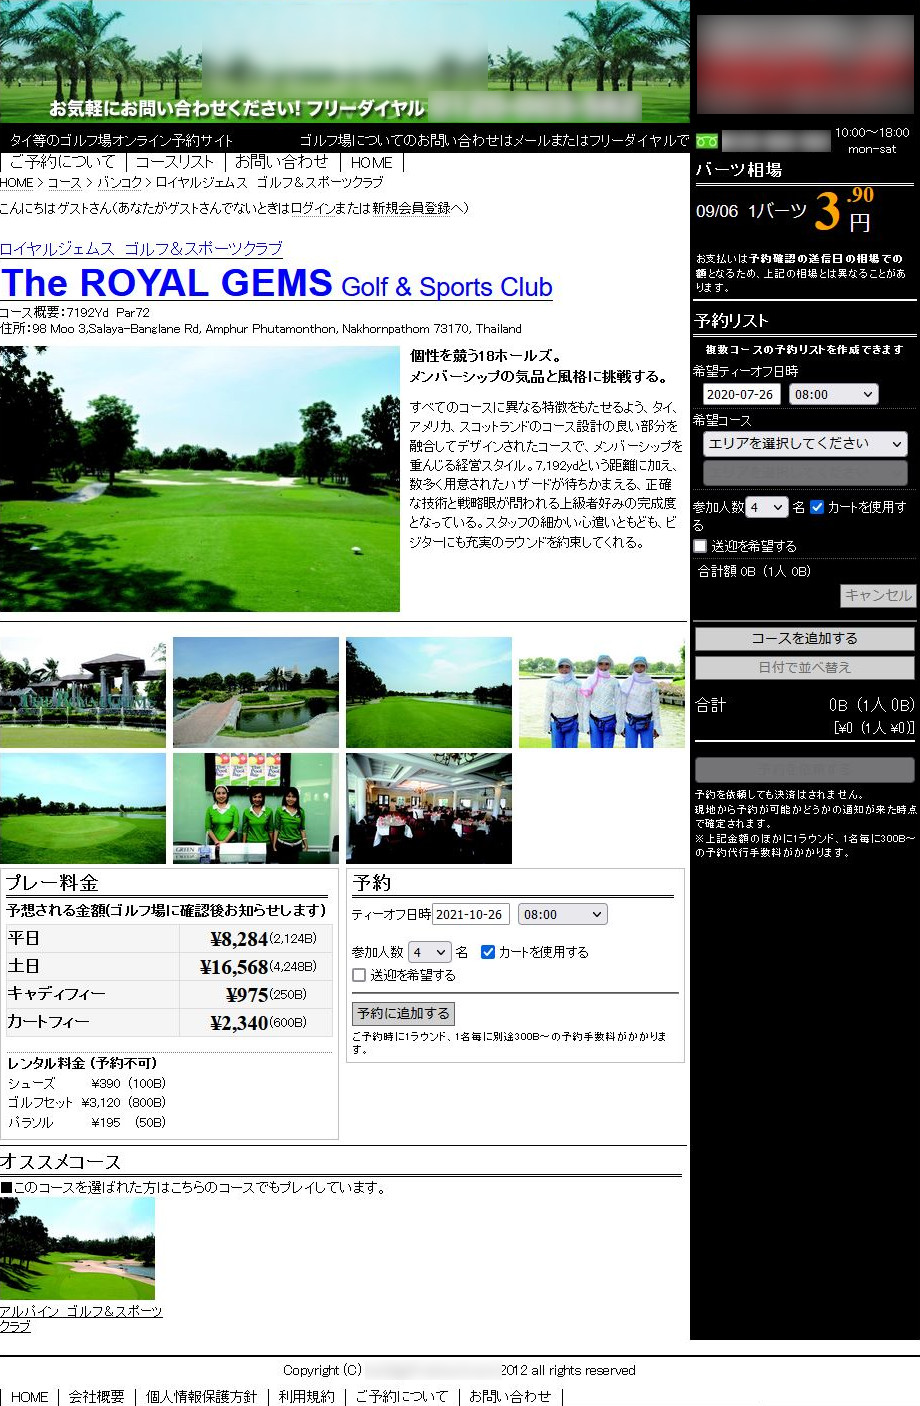
Task: Edit sidebar tee-off date 2020-07-26
Action: coord(741,394)
